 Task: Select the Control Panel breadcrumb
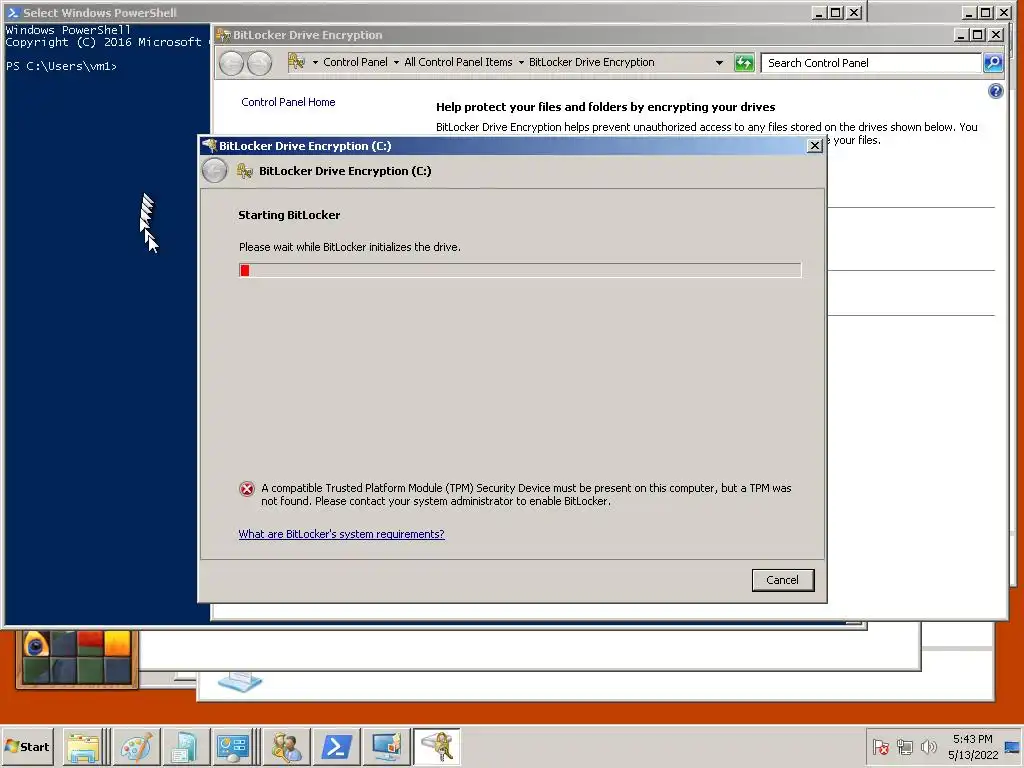(355, 62)
